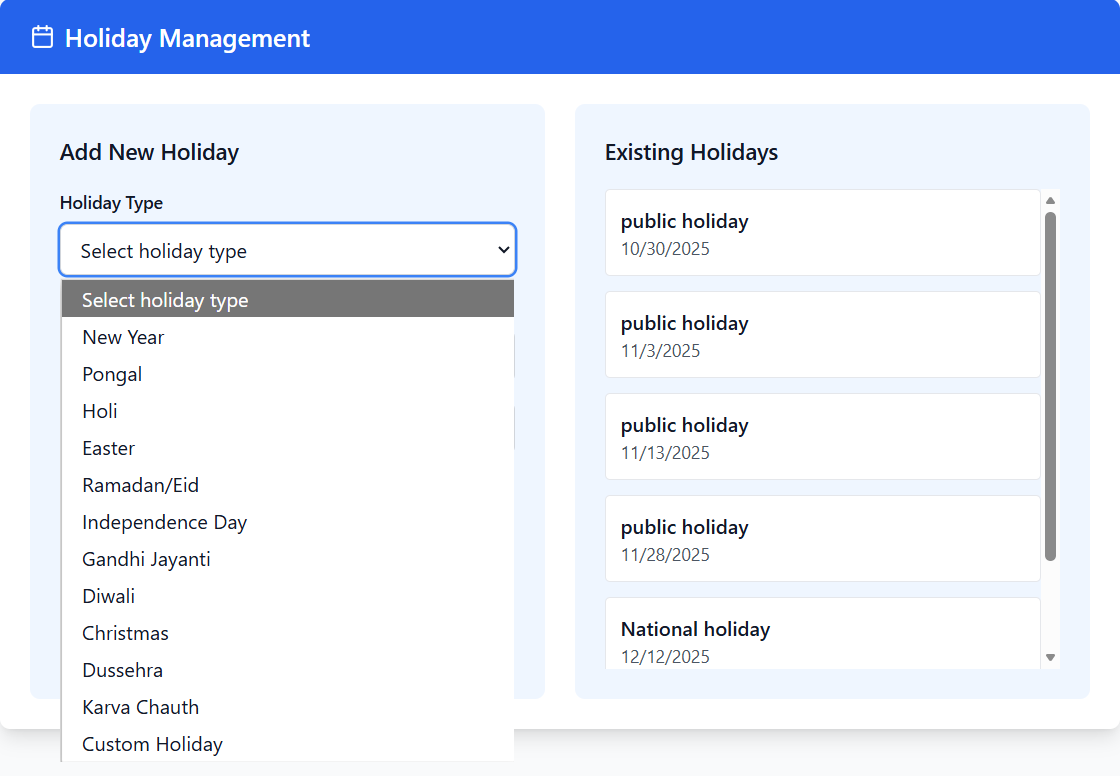The image size is (1120, 776).
Task: Choose Gandhi Jayanti from the list
Action: [x=287, y=559]
